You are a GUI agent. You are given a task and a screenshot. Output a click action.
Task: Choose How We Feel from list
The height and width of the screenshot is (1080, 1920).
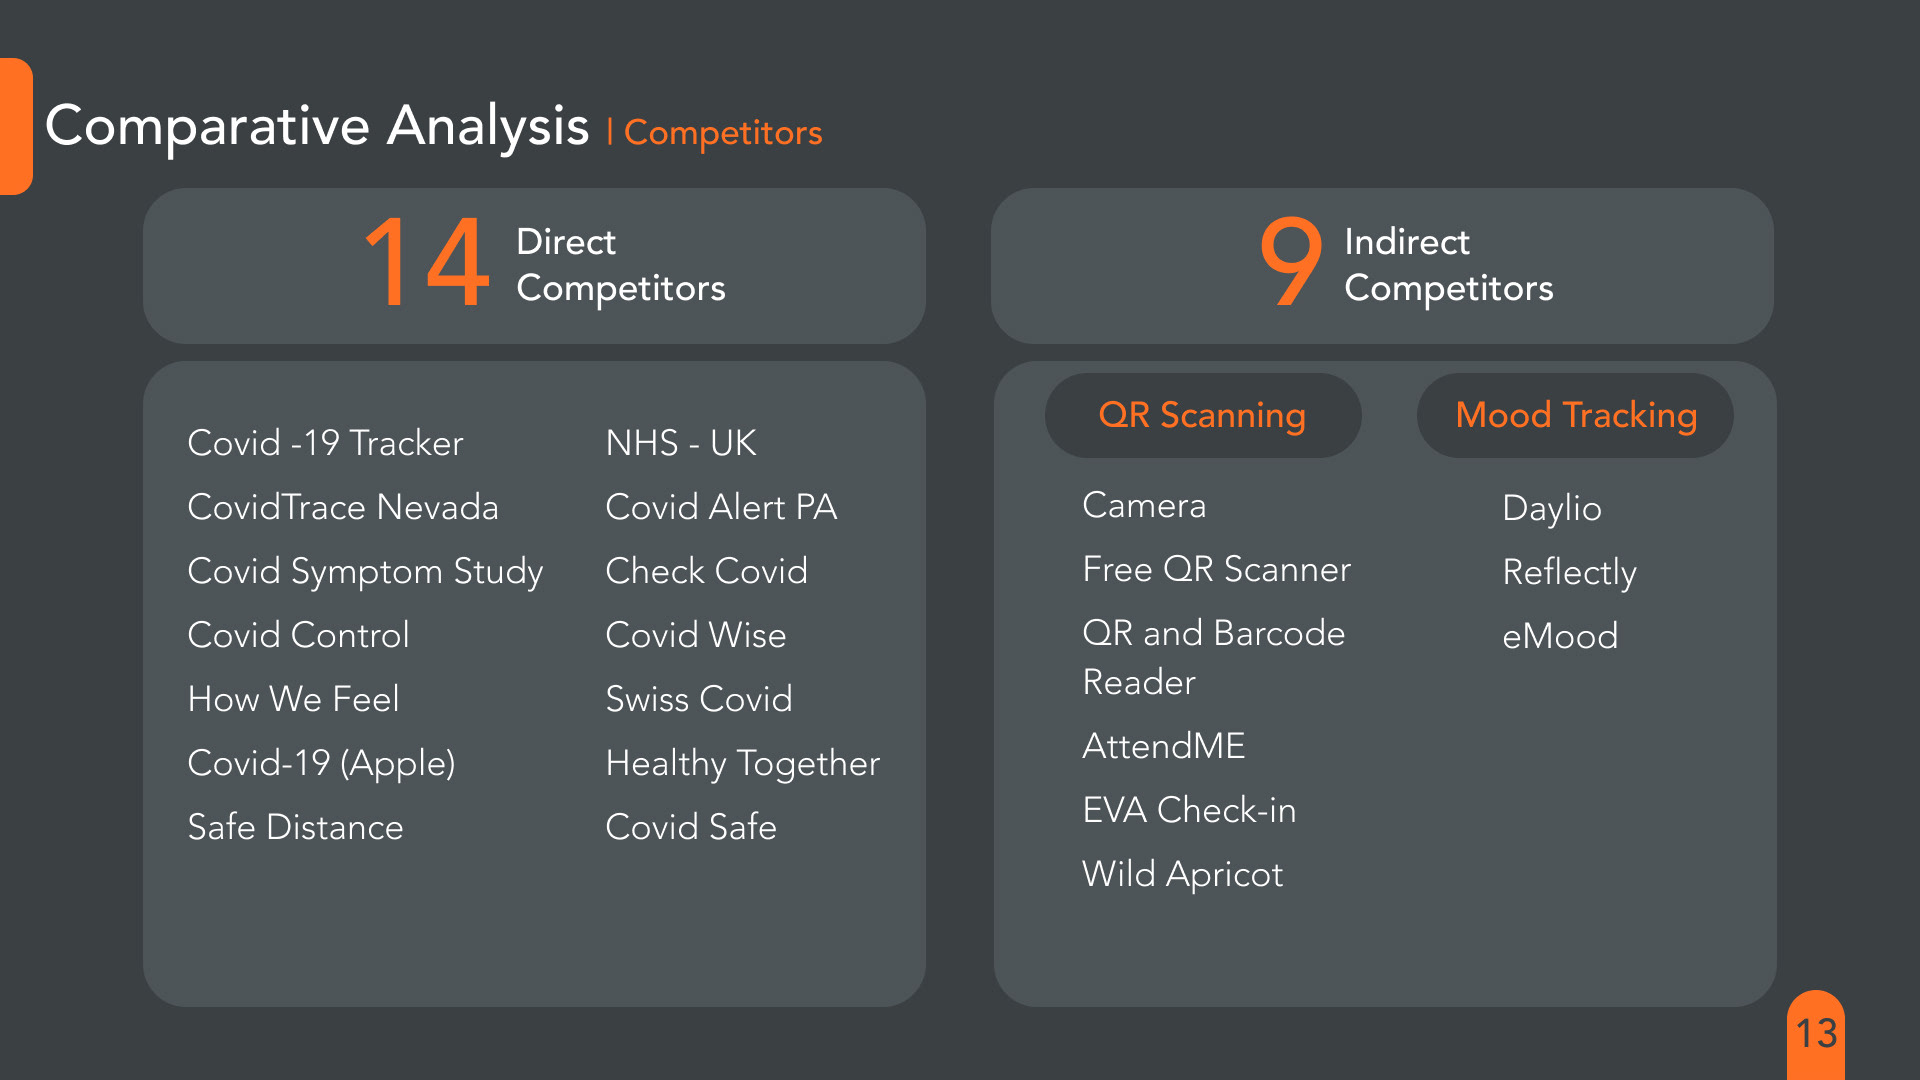pyautogui.click(x=293, y=699)
